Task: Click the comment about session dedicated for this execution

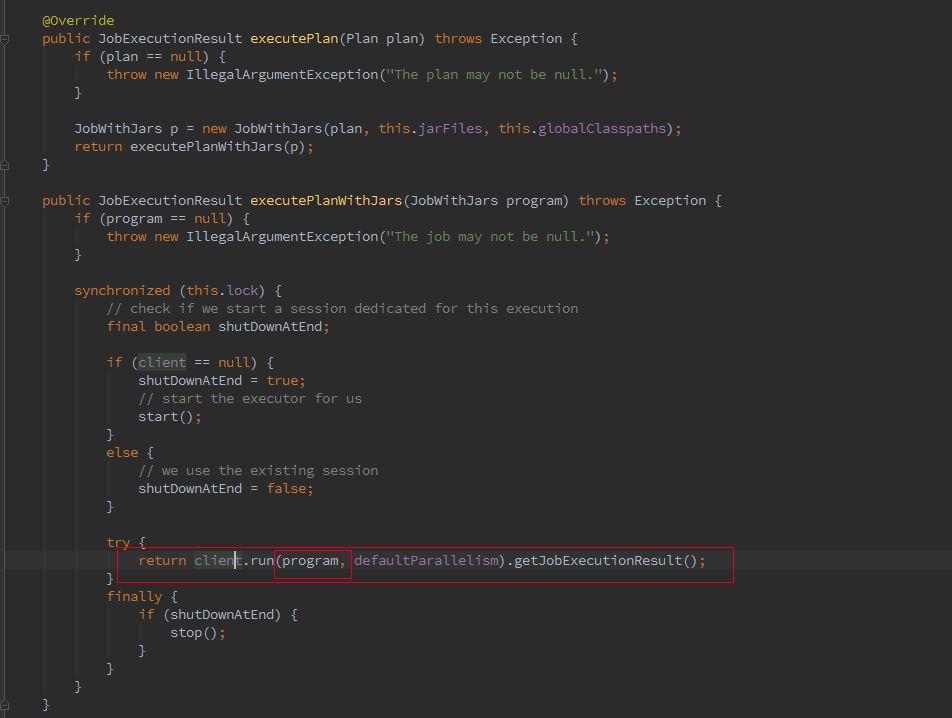Action: click(x=342, y=309)
